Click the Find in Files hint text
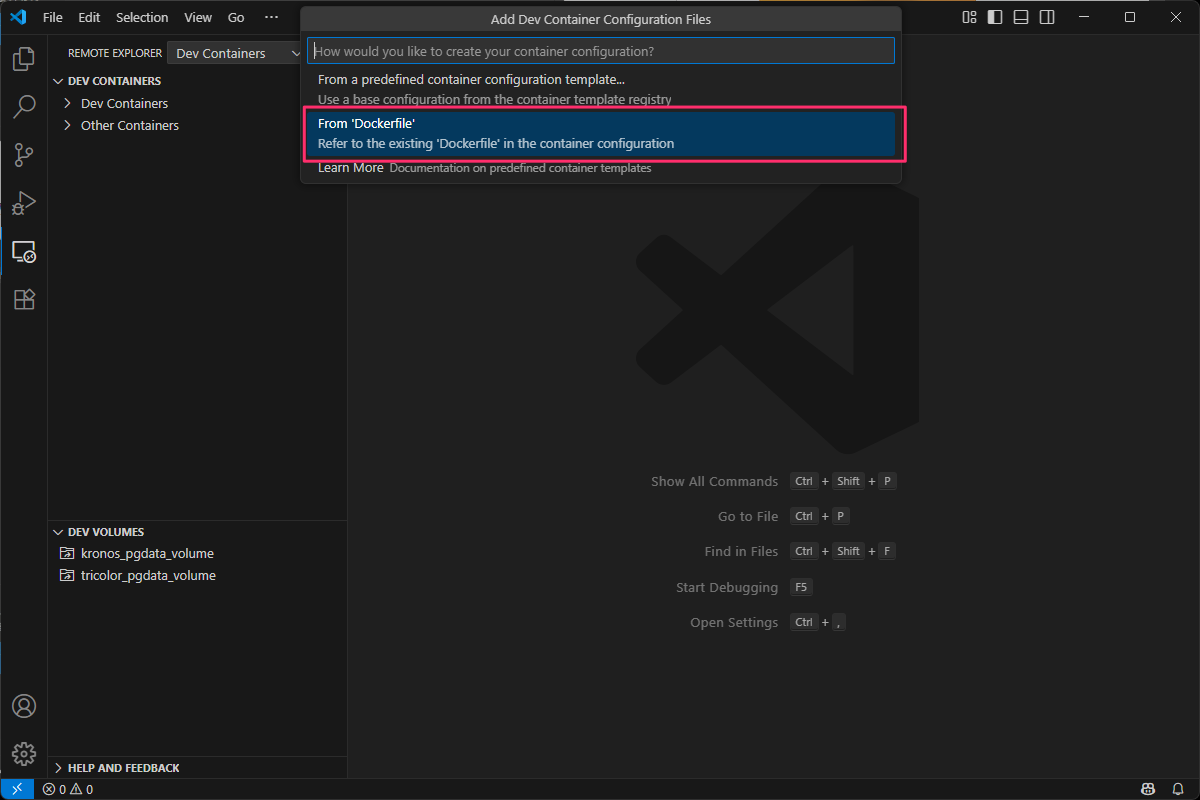Image resolution: width=1200 pixels, height=800 pixels. [x=741, y=551]
